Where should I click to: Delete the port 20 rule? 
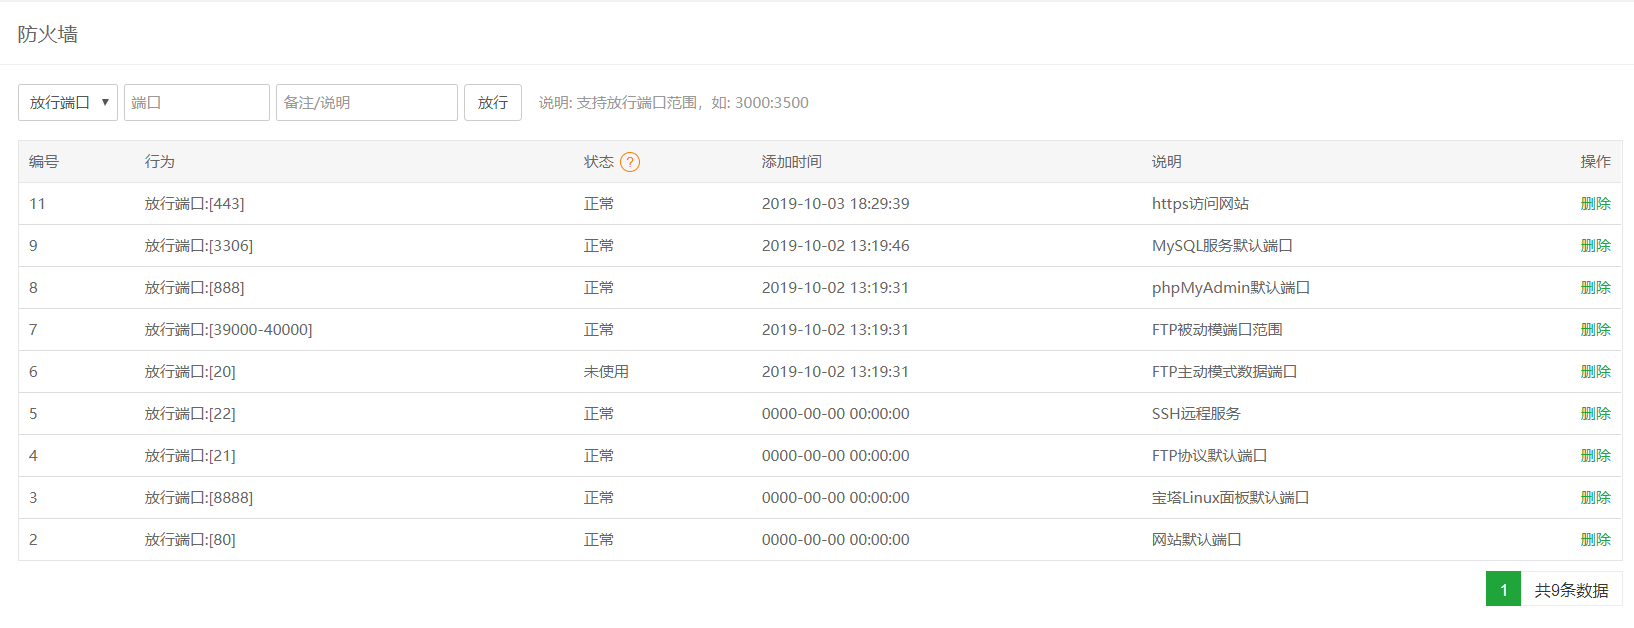(1595, 372)
